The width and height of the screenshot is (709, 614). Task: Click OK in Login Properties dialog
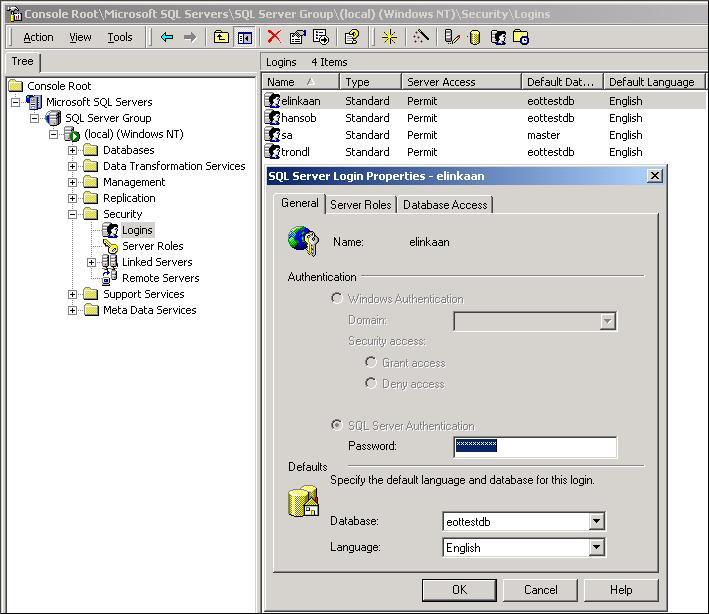[459, 590]
